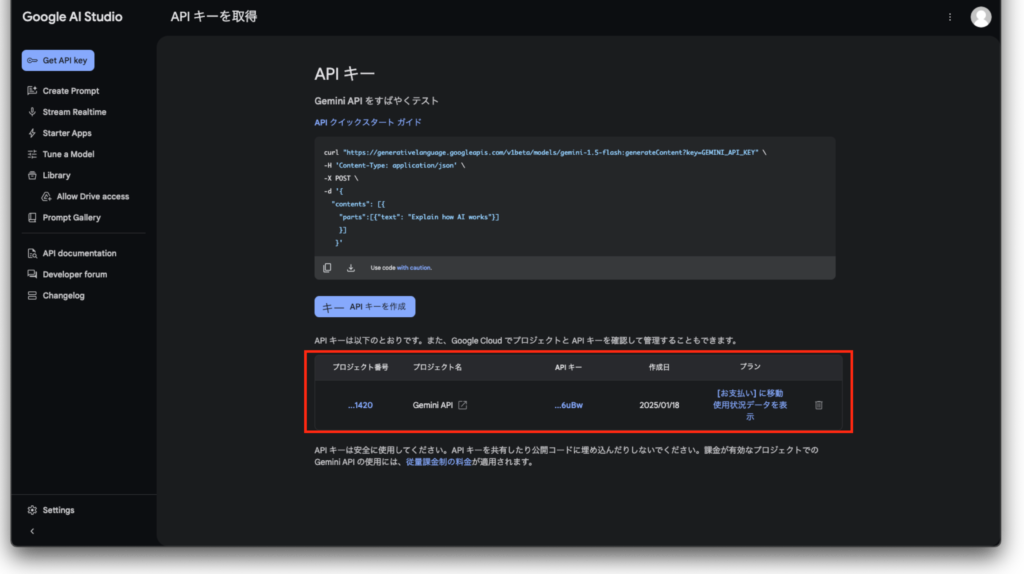1024x574 pixels.
Task: Click the API キー column header
Action: (x=568, y=368)
